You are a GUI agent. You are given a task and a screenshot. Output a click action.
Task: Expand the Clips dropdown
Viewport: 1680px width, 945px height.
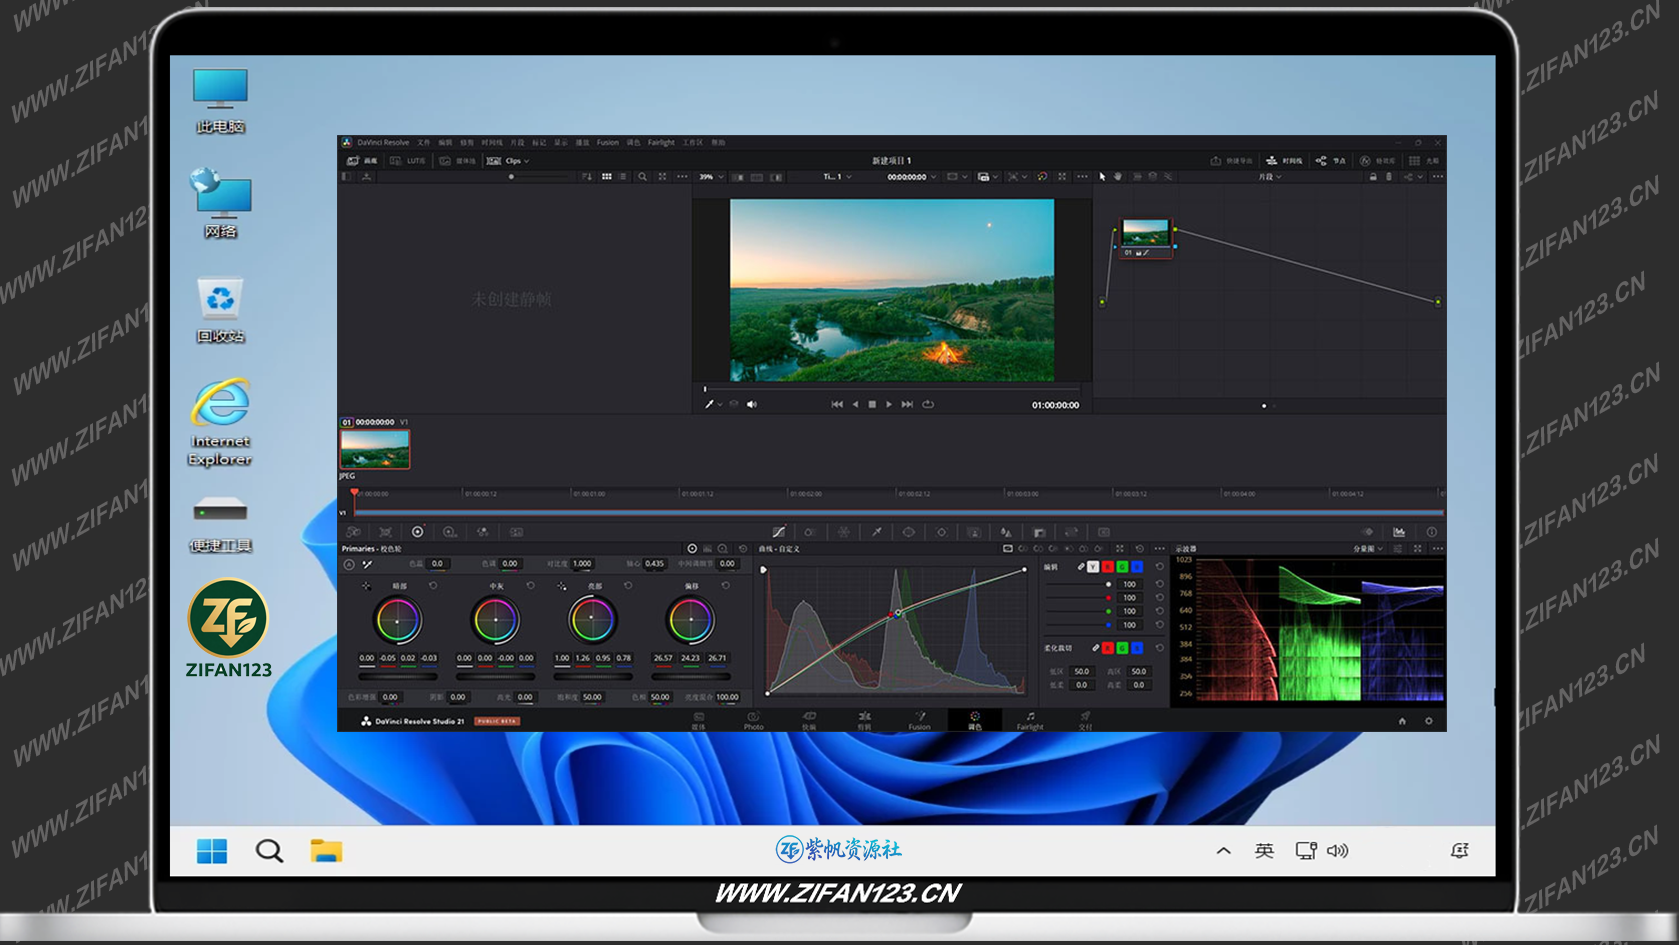click(x=508, y=160)
